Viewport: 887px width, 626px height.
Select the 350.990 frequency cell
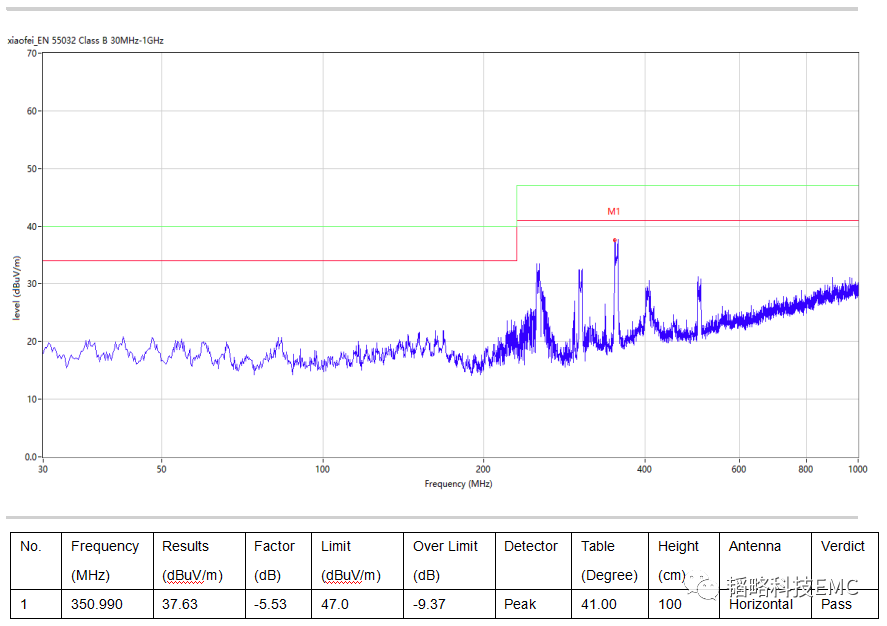click(x=96, y=604)
